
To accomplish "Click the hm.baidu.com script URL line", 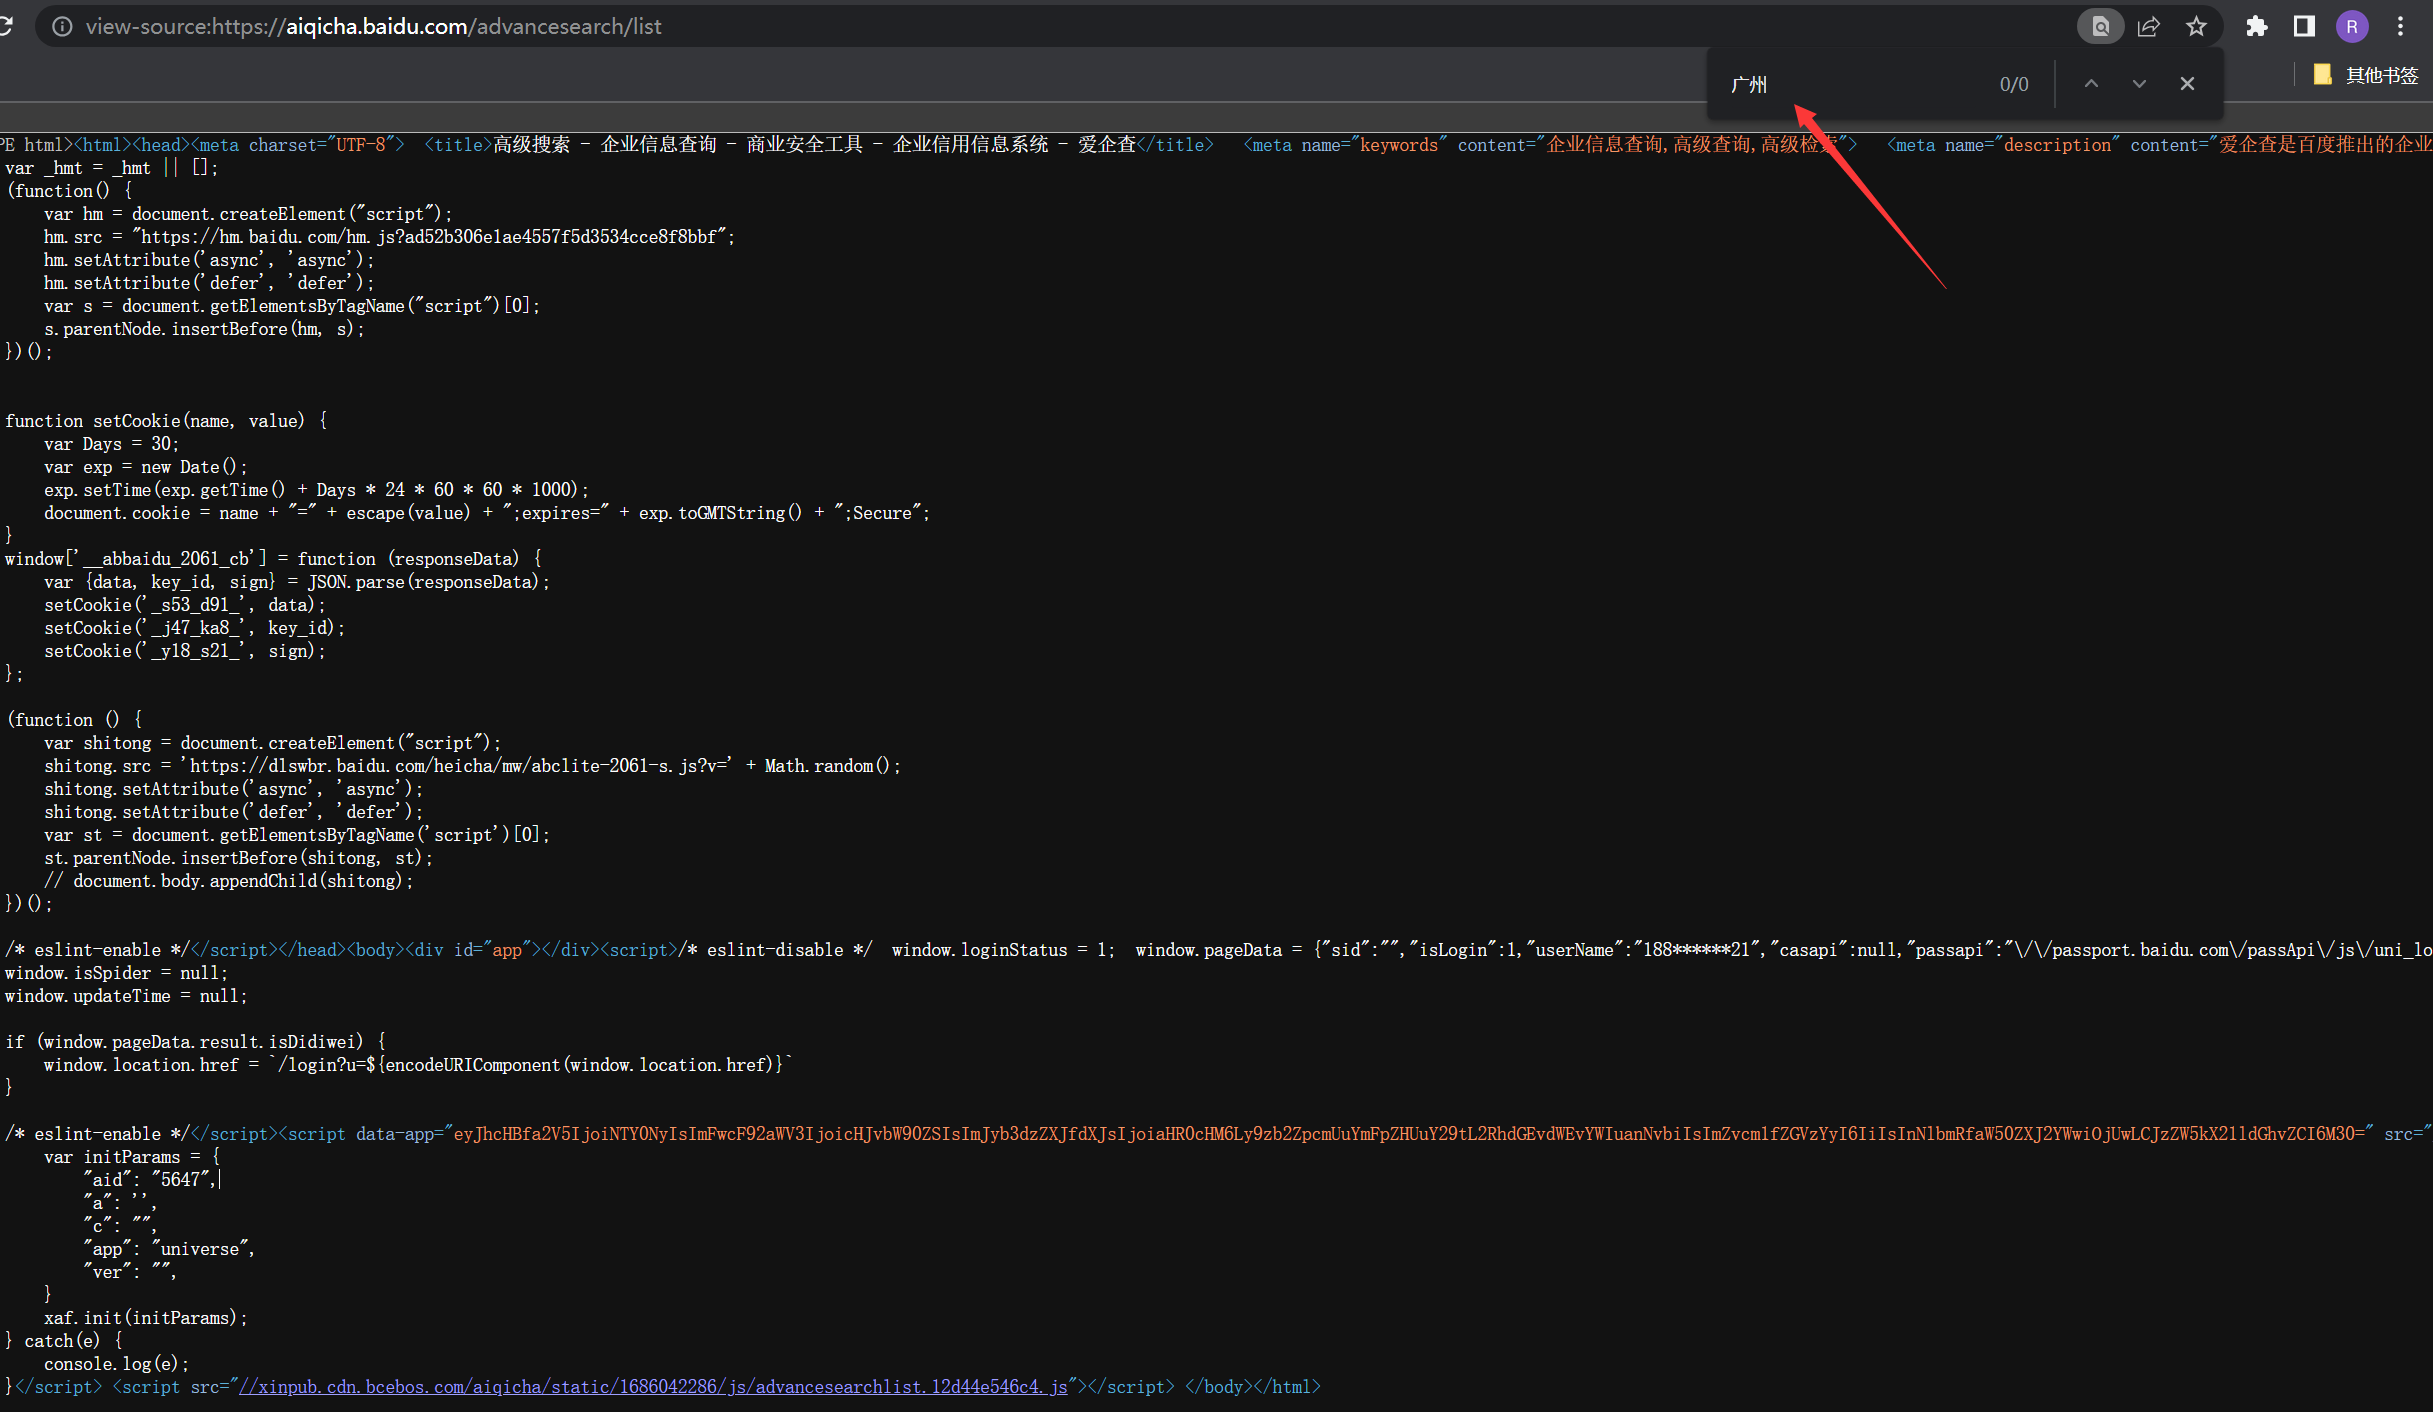I will pyautogui.click(x=388, y=237).
